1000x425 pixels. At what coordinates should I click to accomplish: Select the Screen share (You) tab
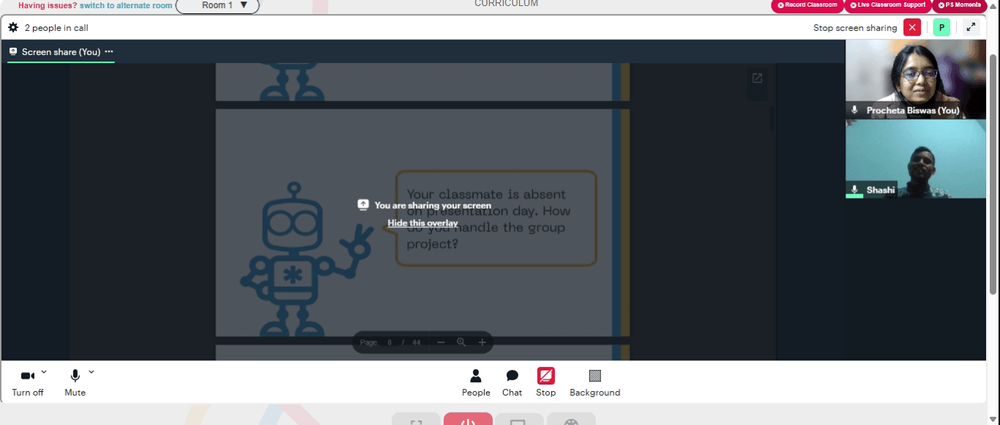coord(61,52)
